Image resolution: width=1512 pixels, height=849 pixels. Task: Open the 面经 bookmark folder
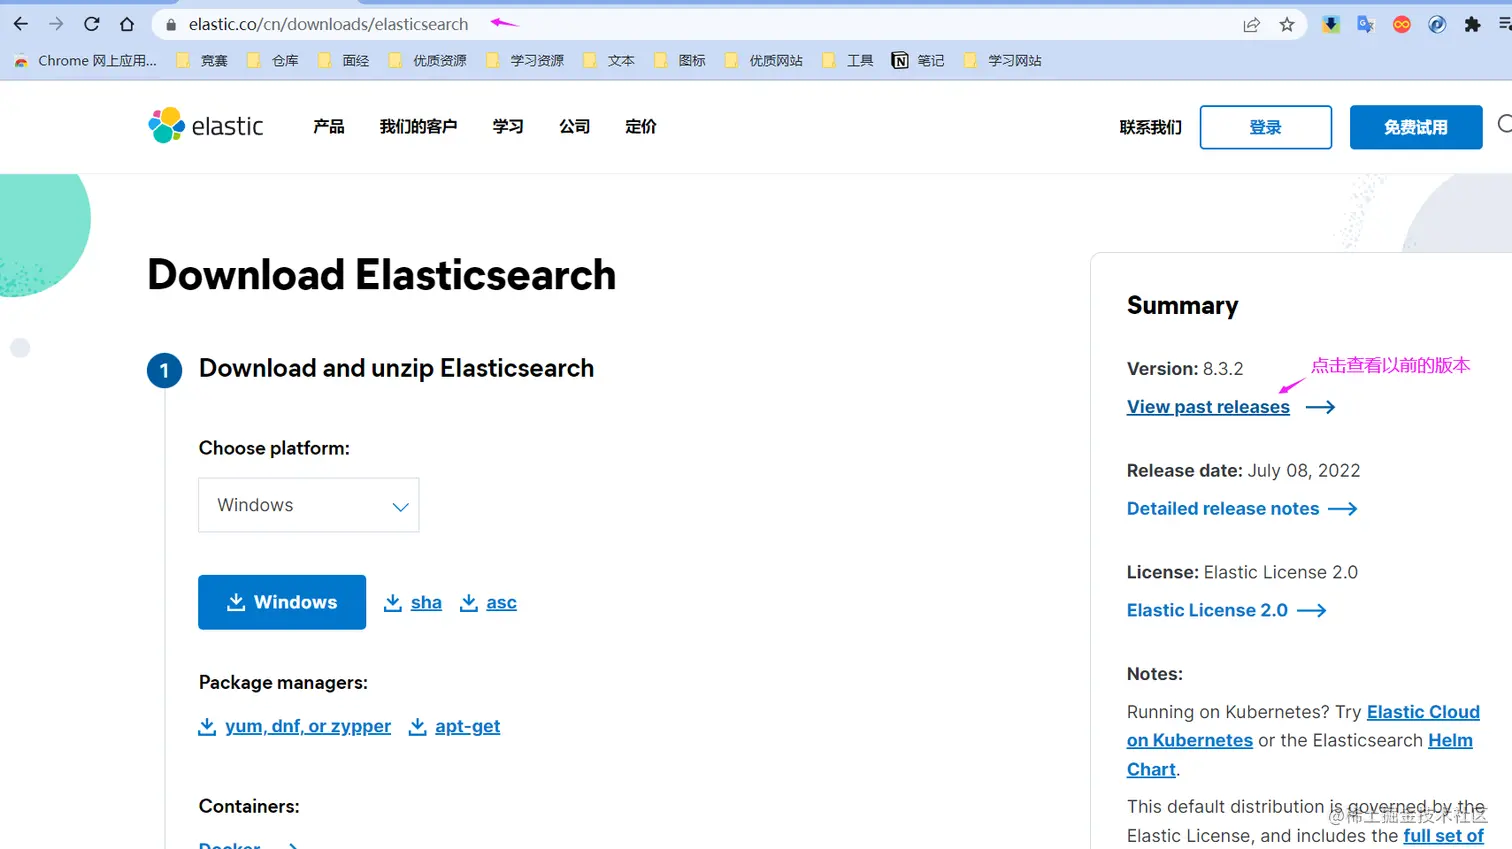[344, 61]
